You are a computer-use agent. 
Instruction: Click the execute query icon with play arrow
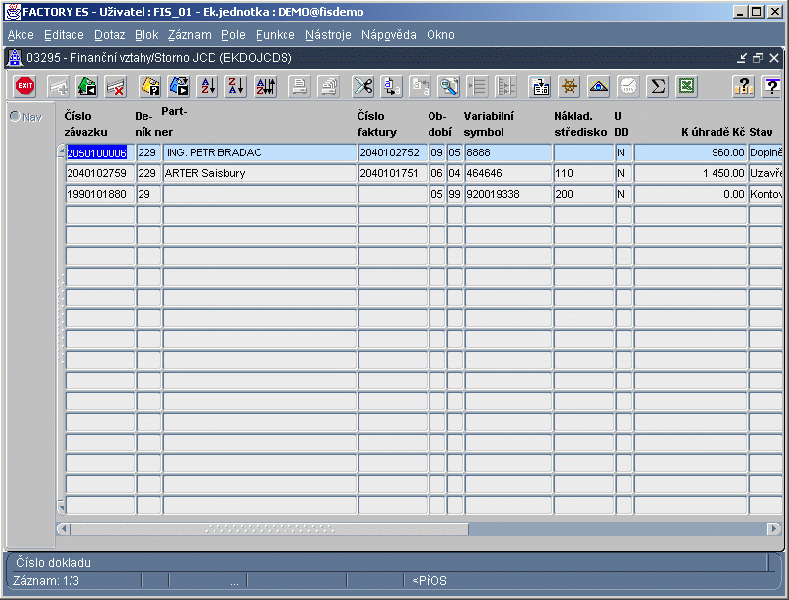click(x=179, y=86)
